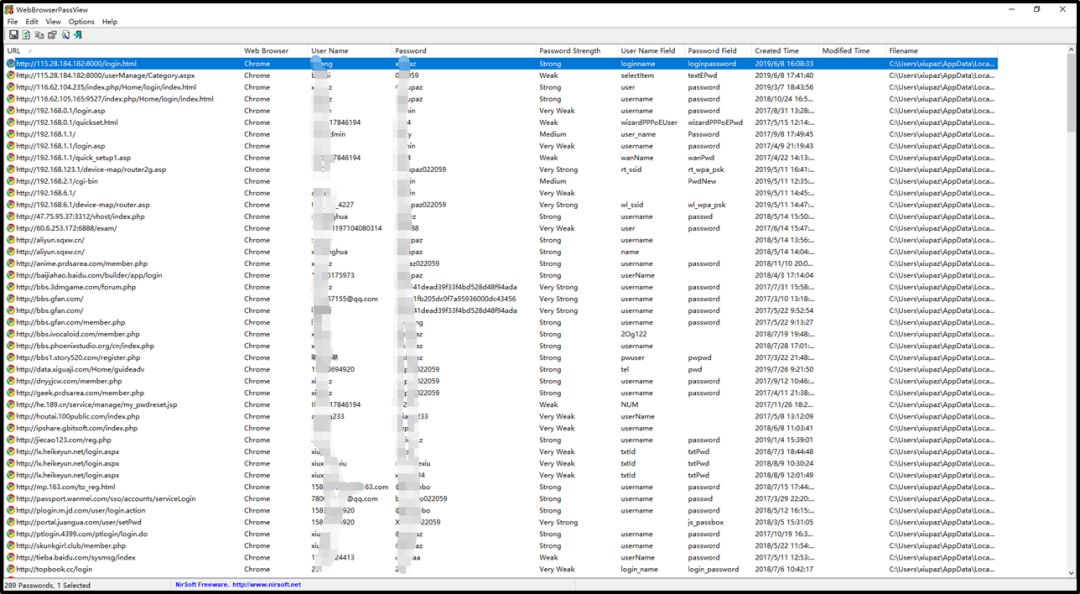Select the http://47.75.95.37:3312/vhost/index.php row
Image resolution: width=1080 pixels, height=594 pixels.
[x=501, y=216]
